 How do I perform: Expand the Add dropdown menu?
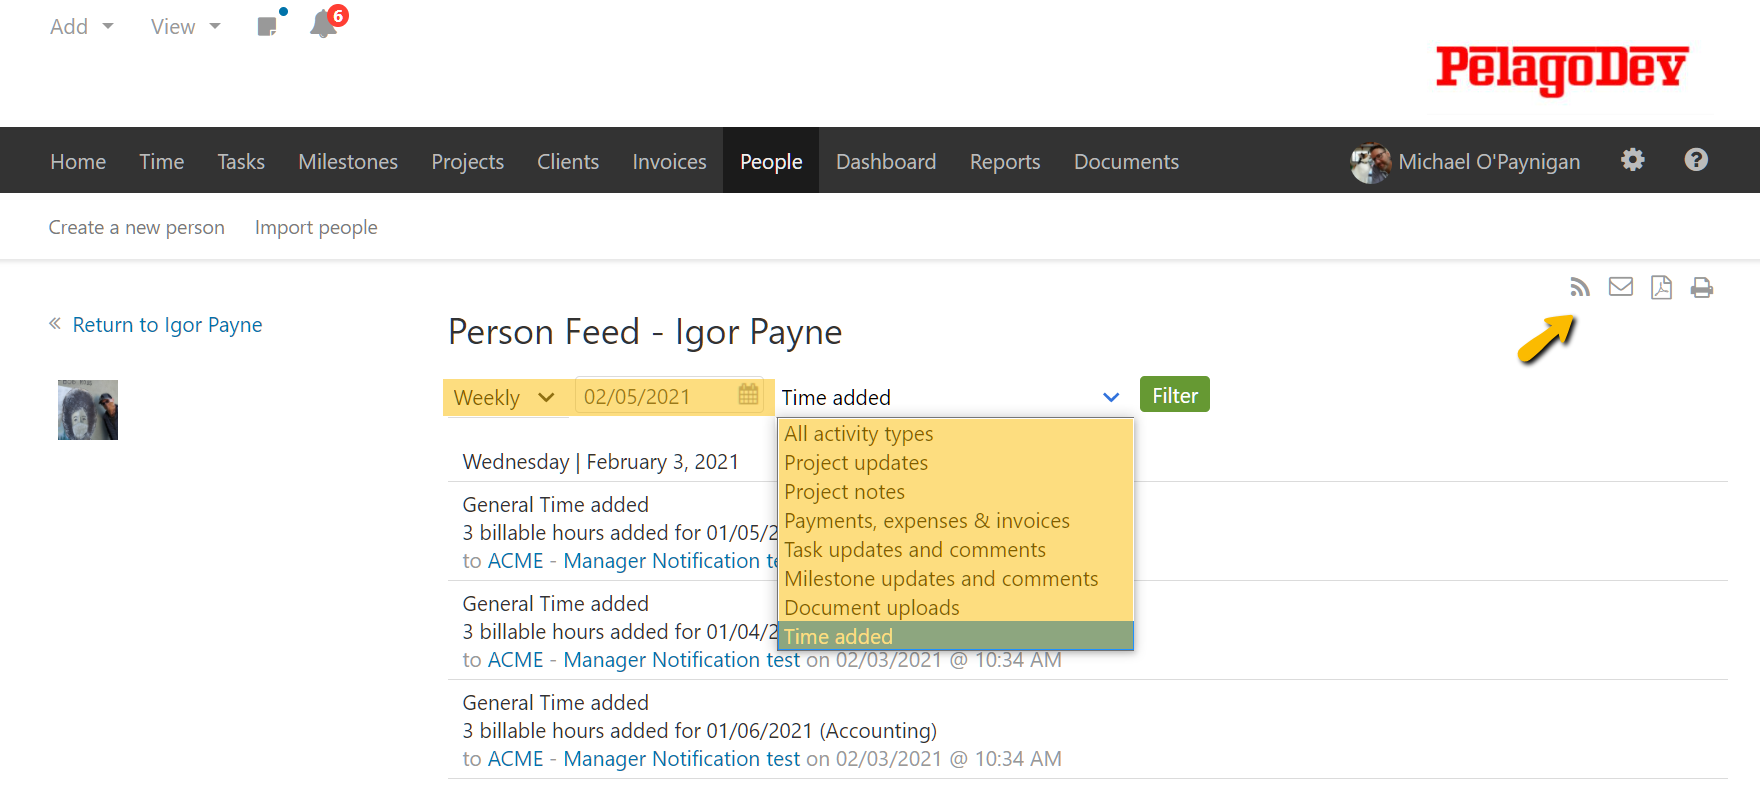pyautogui.click(x=82, y=27)
